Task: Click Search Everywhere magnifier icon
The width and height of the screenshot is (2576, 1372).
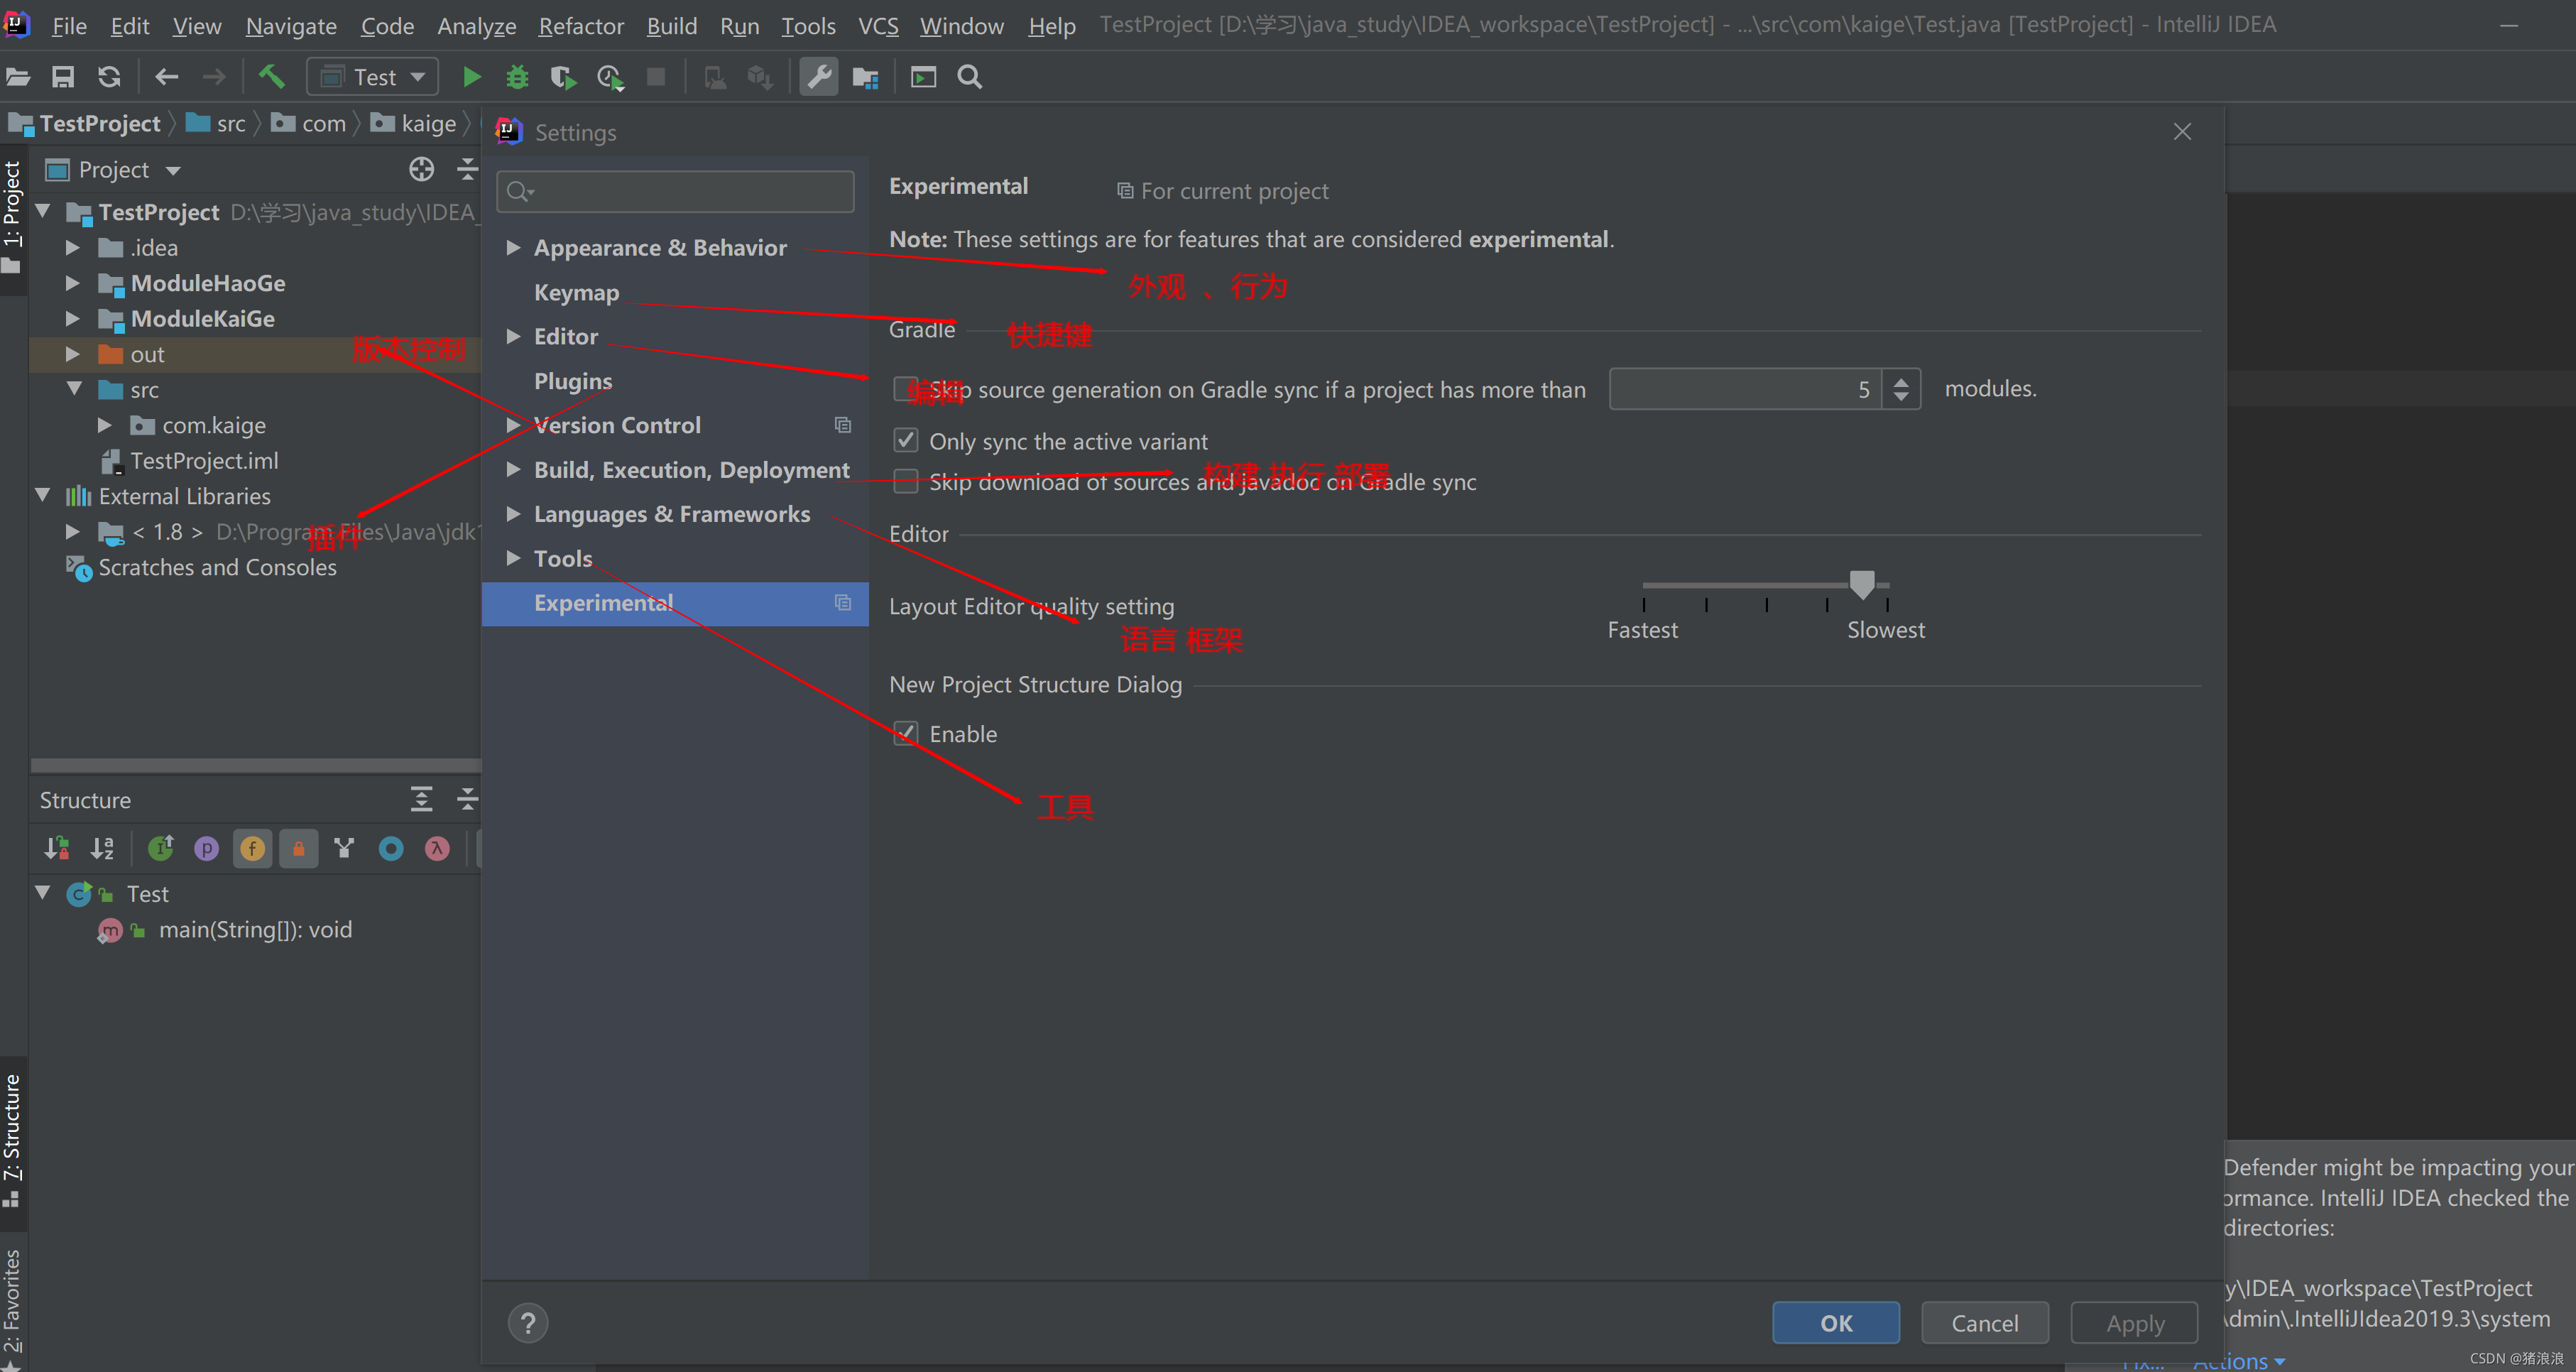Action: pyautogui.click(x=969, y=77)
